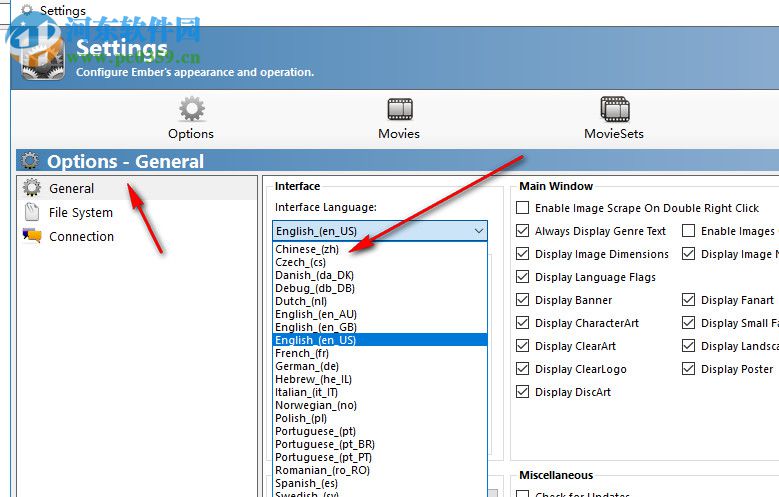Choose Polish_(pl) from language list
This screenshot has width=779, height=497.
coord(380,418)
